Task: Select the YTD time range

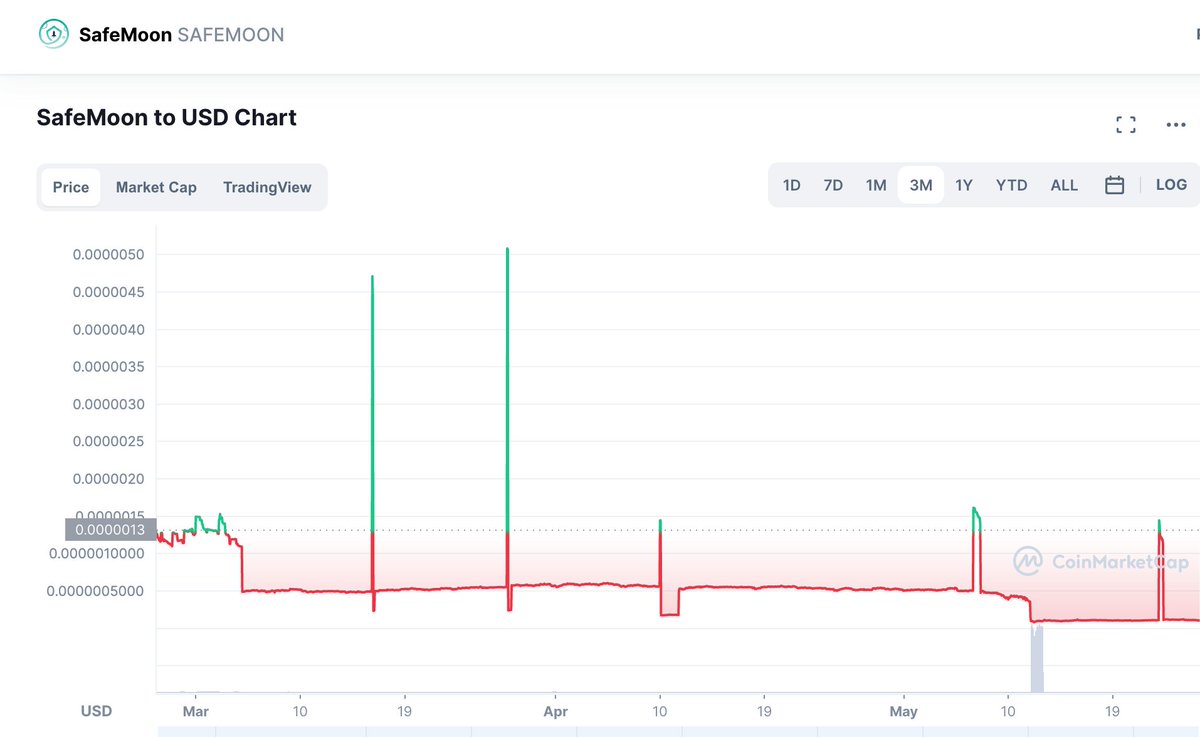Action: coord(1012,185)
